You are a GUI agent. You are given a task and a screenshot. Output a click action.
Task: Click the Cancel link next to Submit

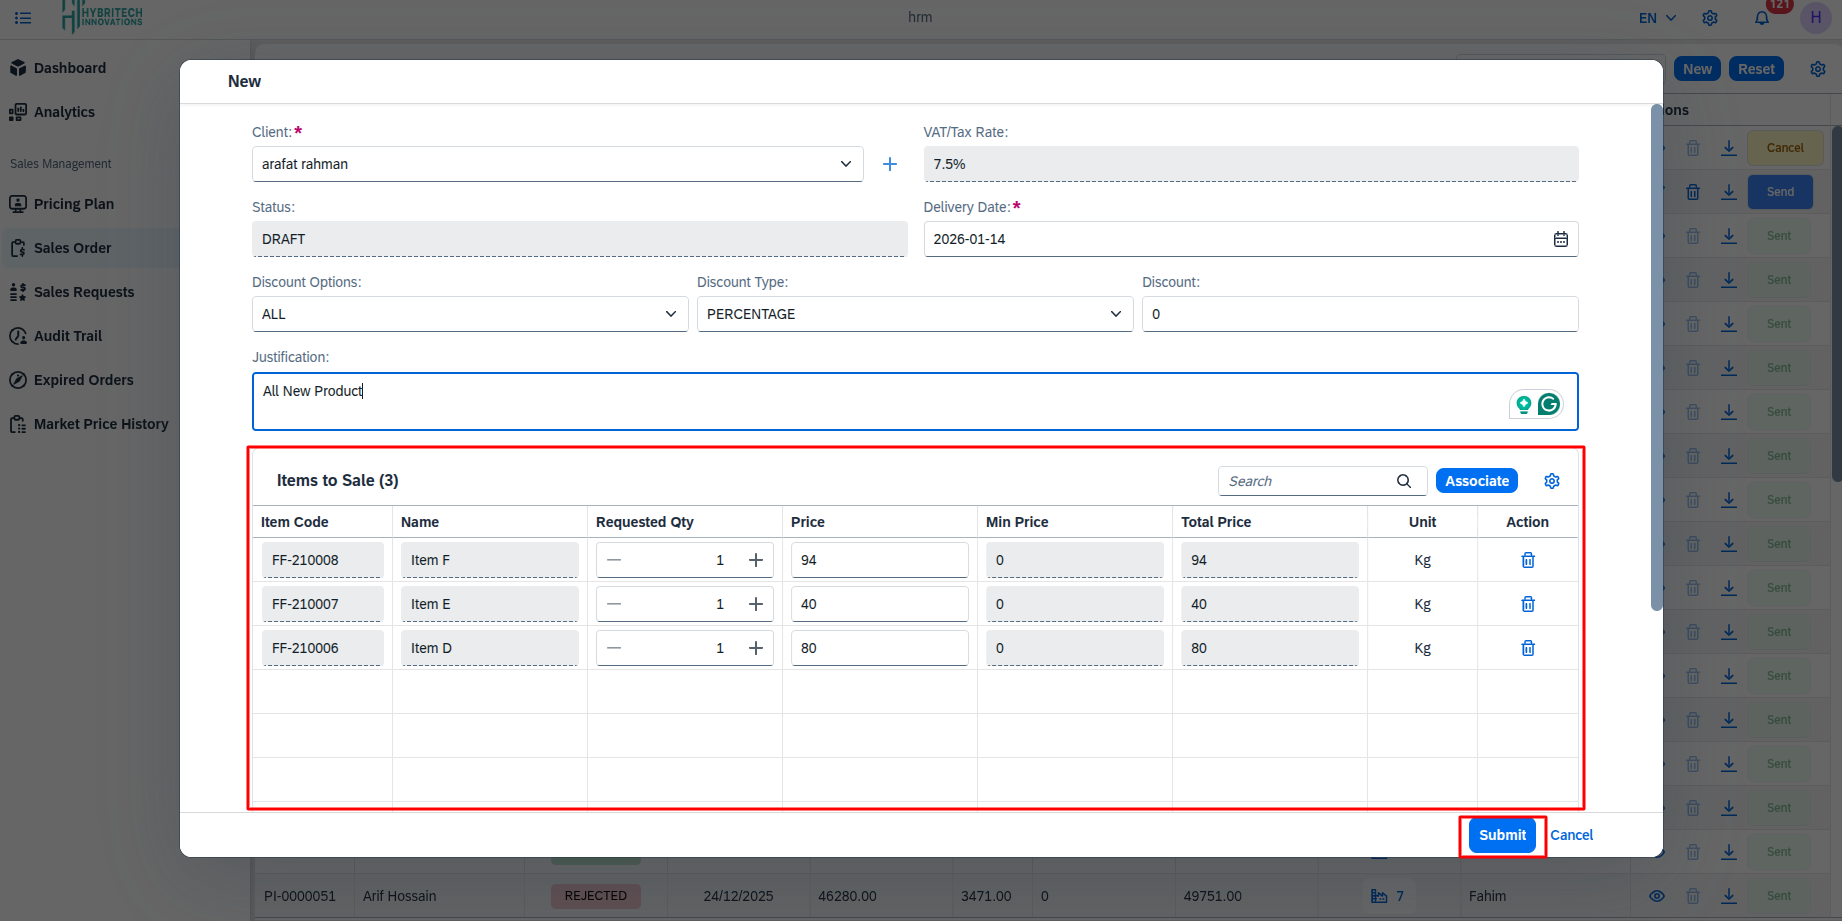tap(1571, 835)
